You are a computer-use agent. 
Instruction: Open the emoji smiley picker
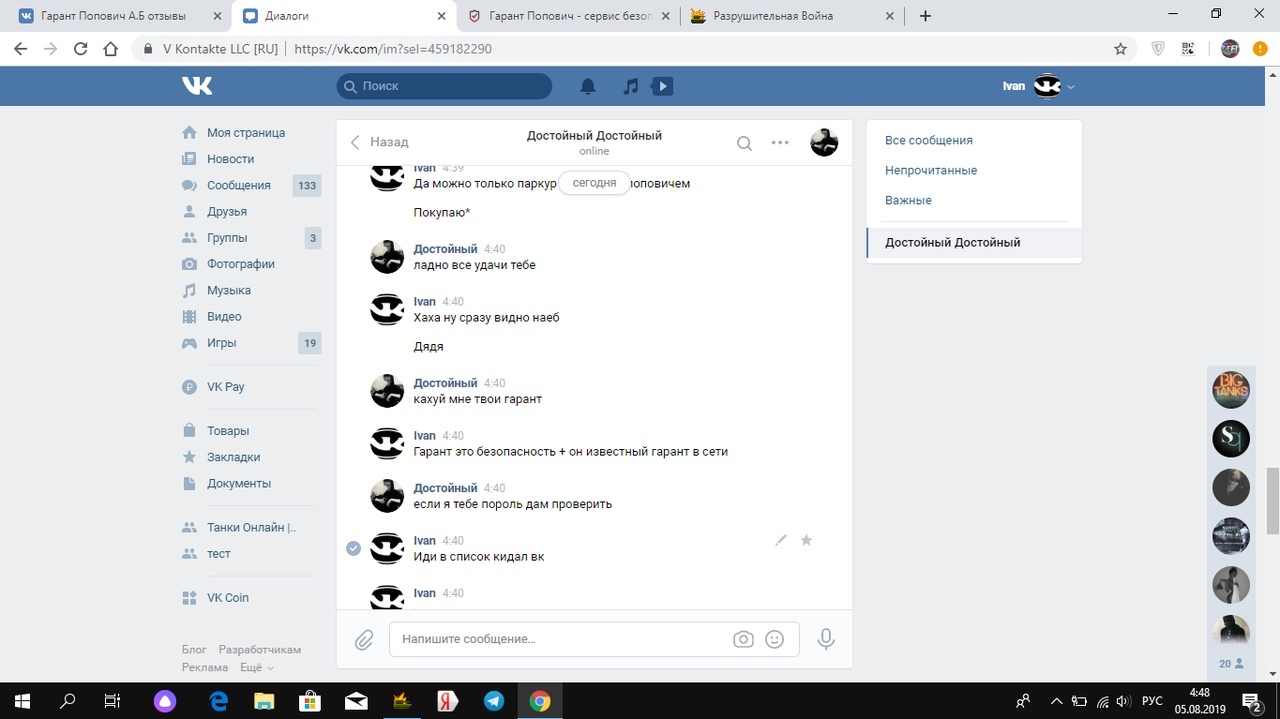click(x=774, y=639)
